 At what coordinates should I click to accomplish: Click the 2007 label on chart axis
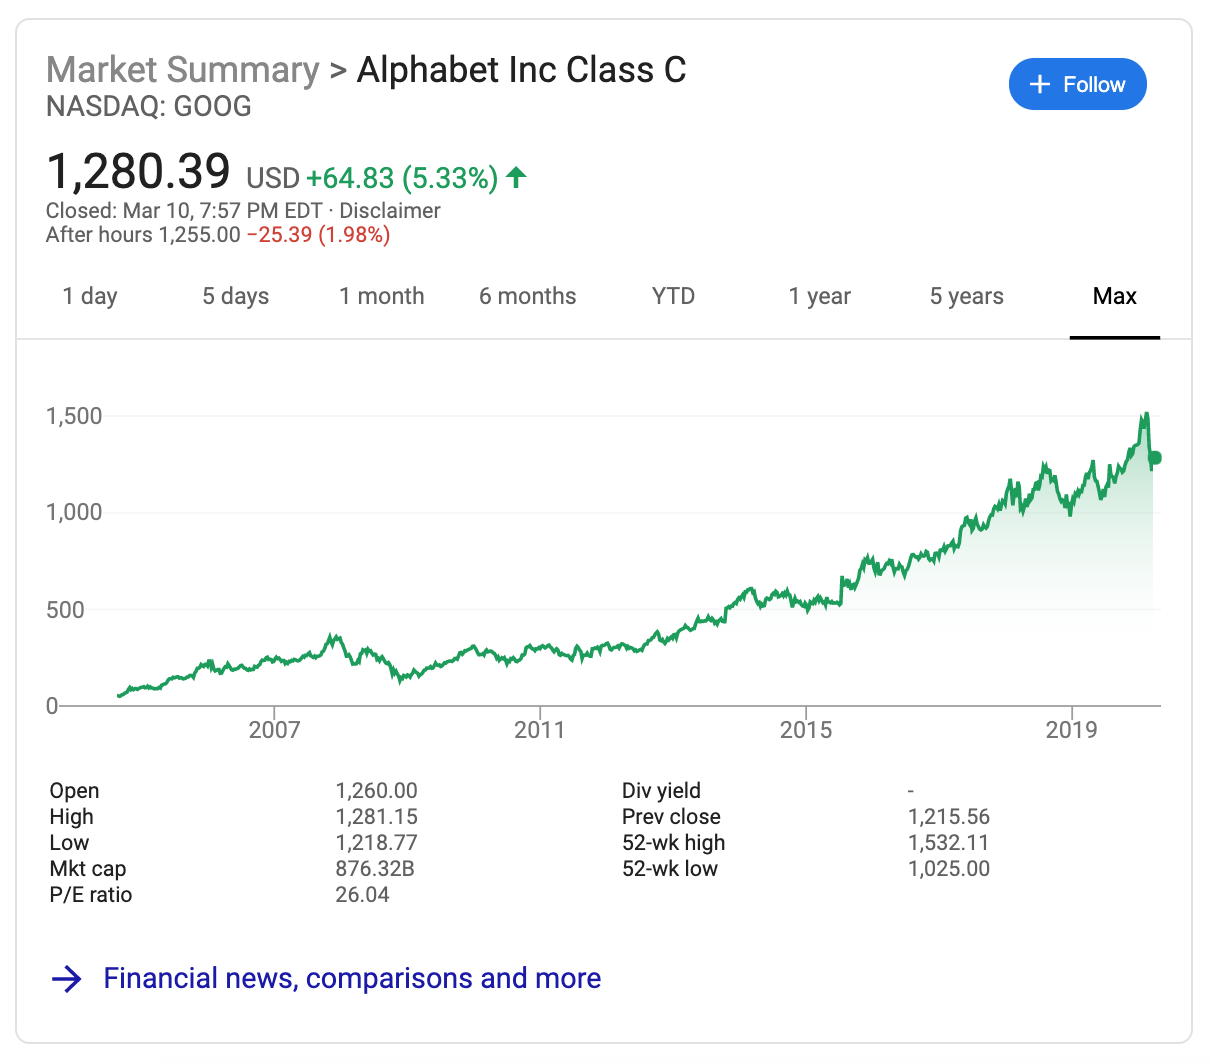(274, 730)
